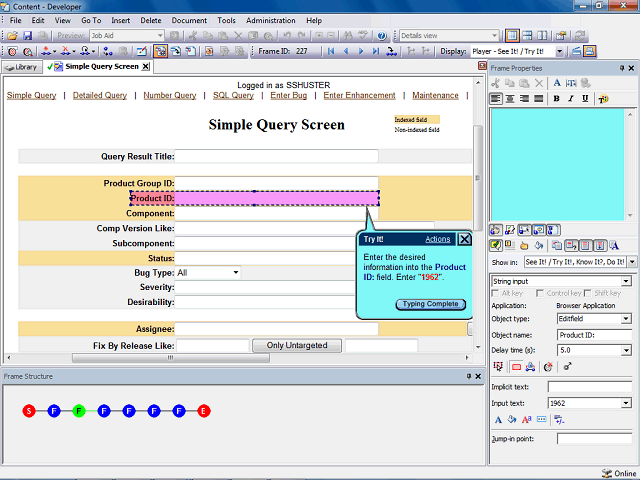The width and height of the screenshot is (640, 480).
Task: Center align the bubble text
Action: coord(510,99)
